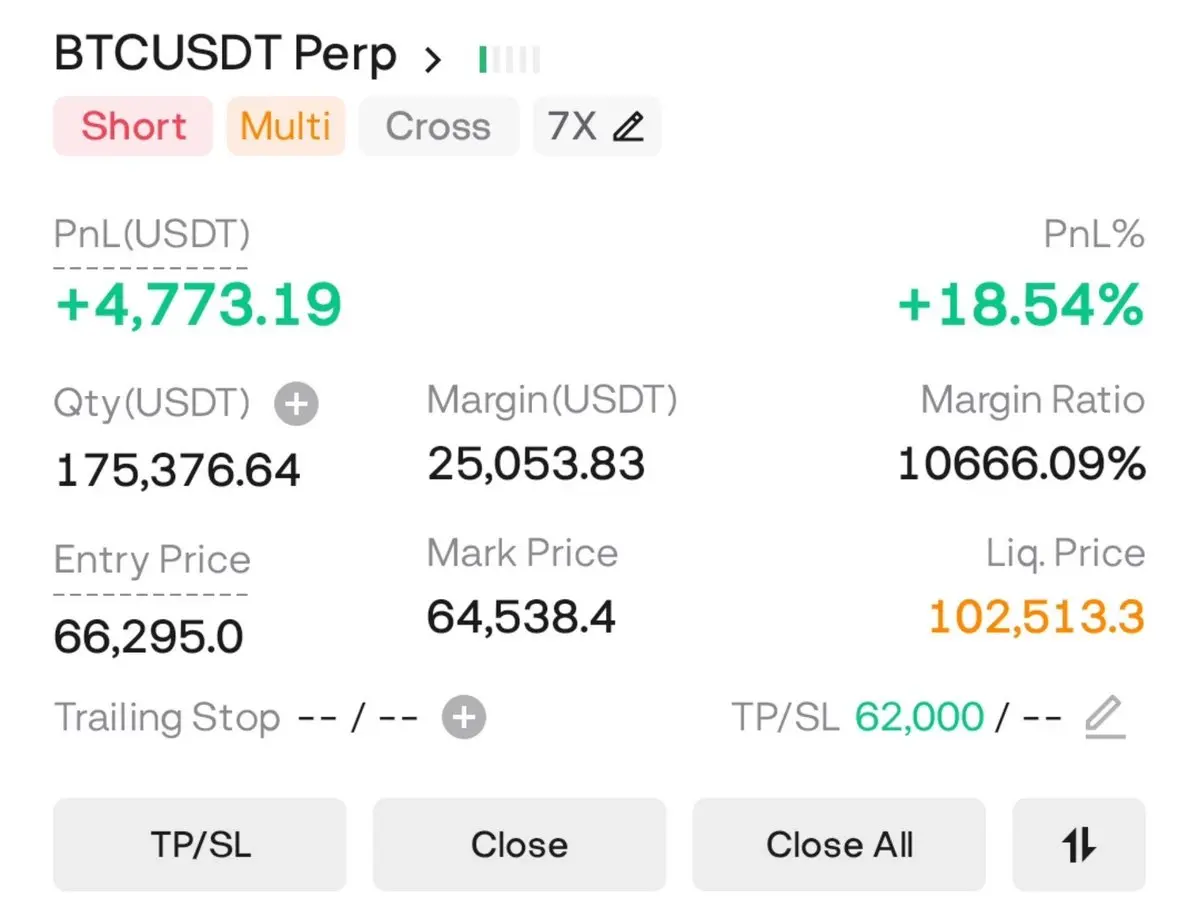Click the reverse position arrows button
1199x917 pixels.
(1079, 844)
